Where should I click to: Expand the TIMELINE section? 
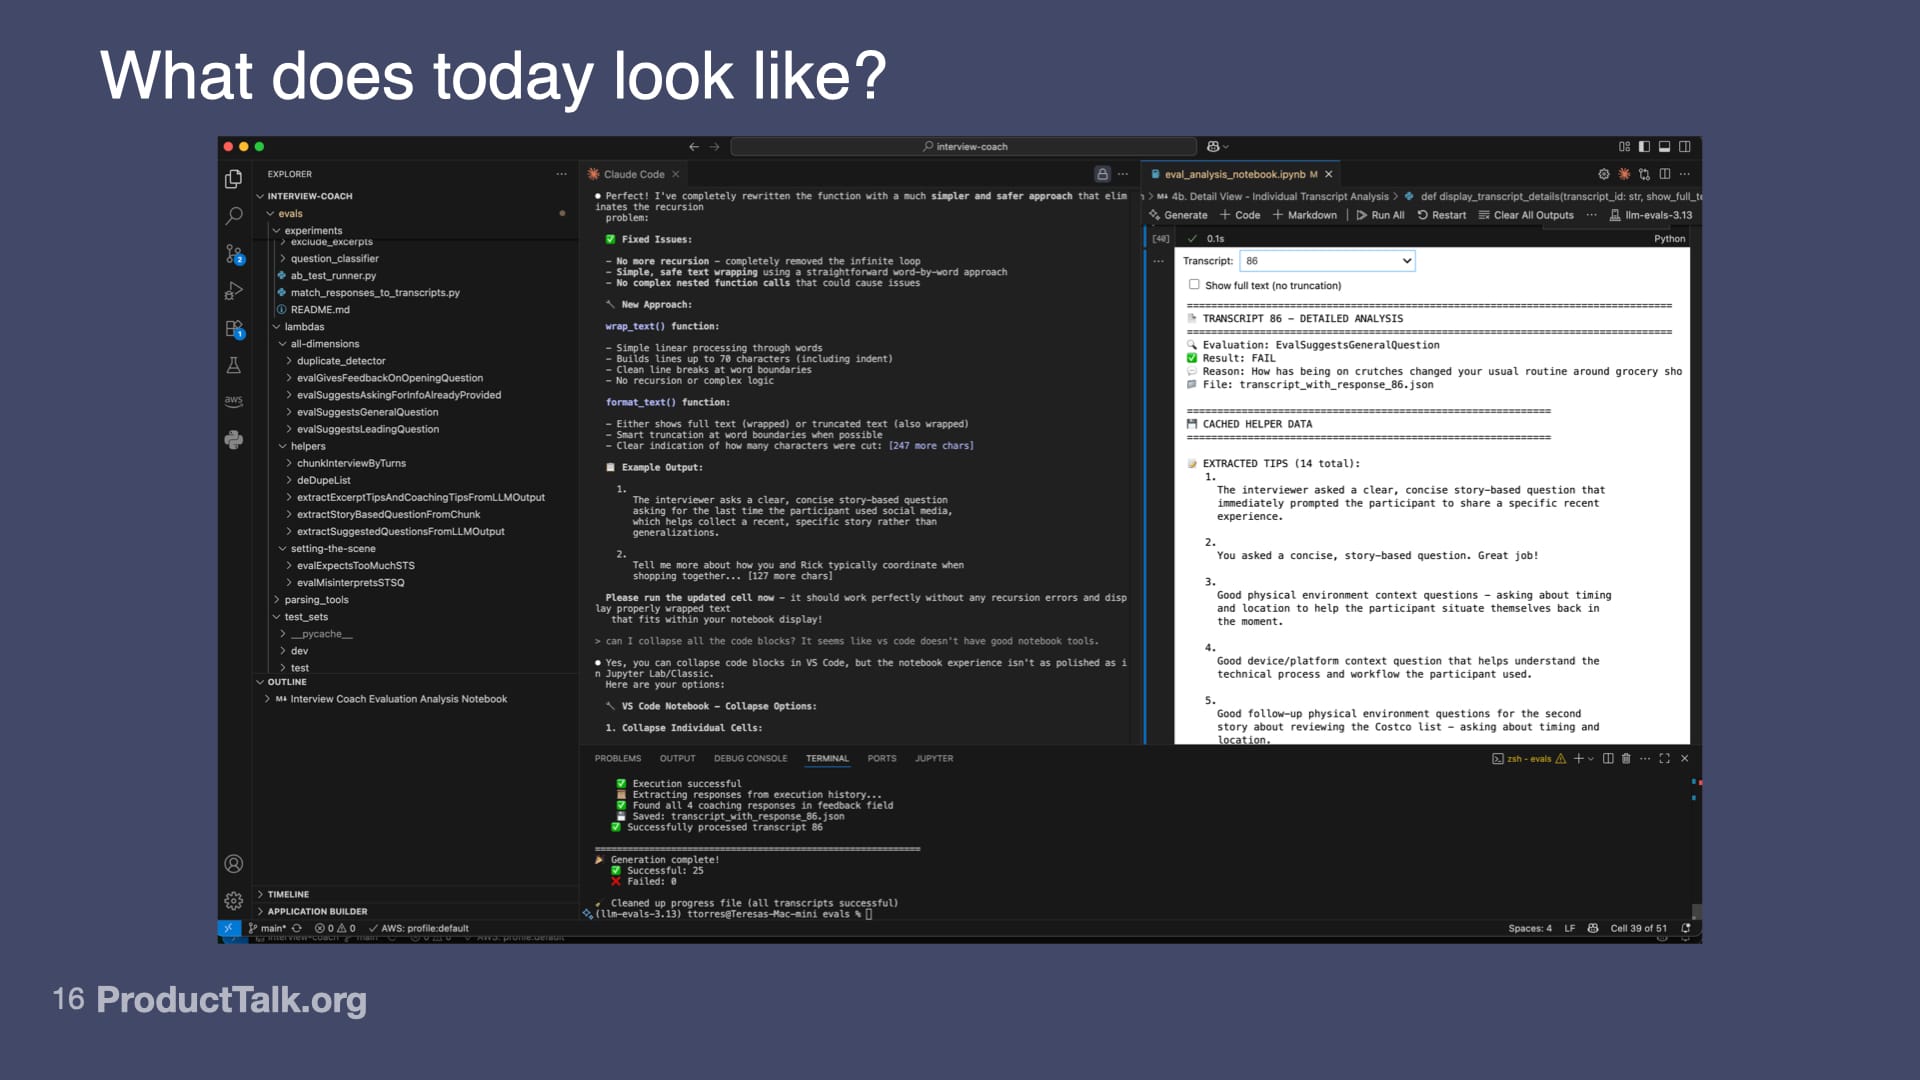click(x=287, y=894)
